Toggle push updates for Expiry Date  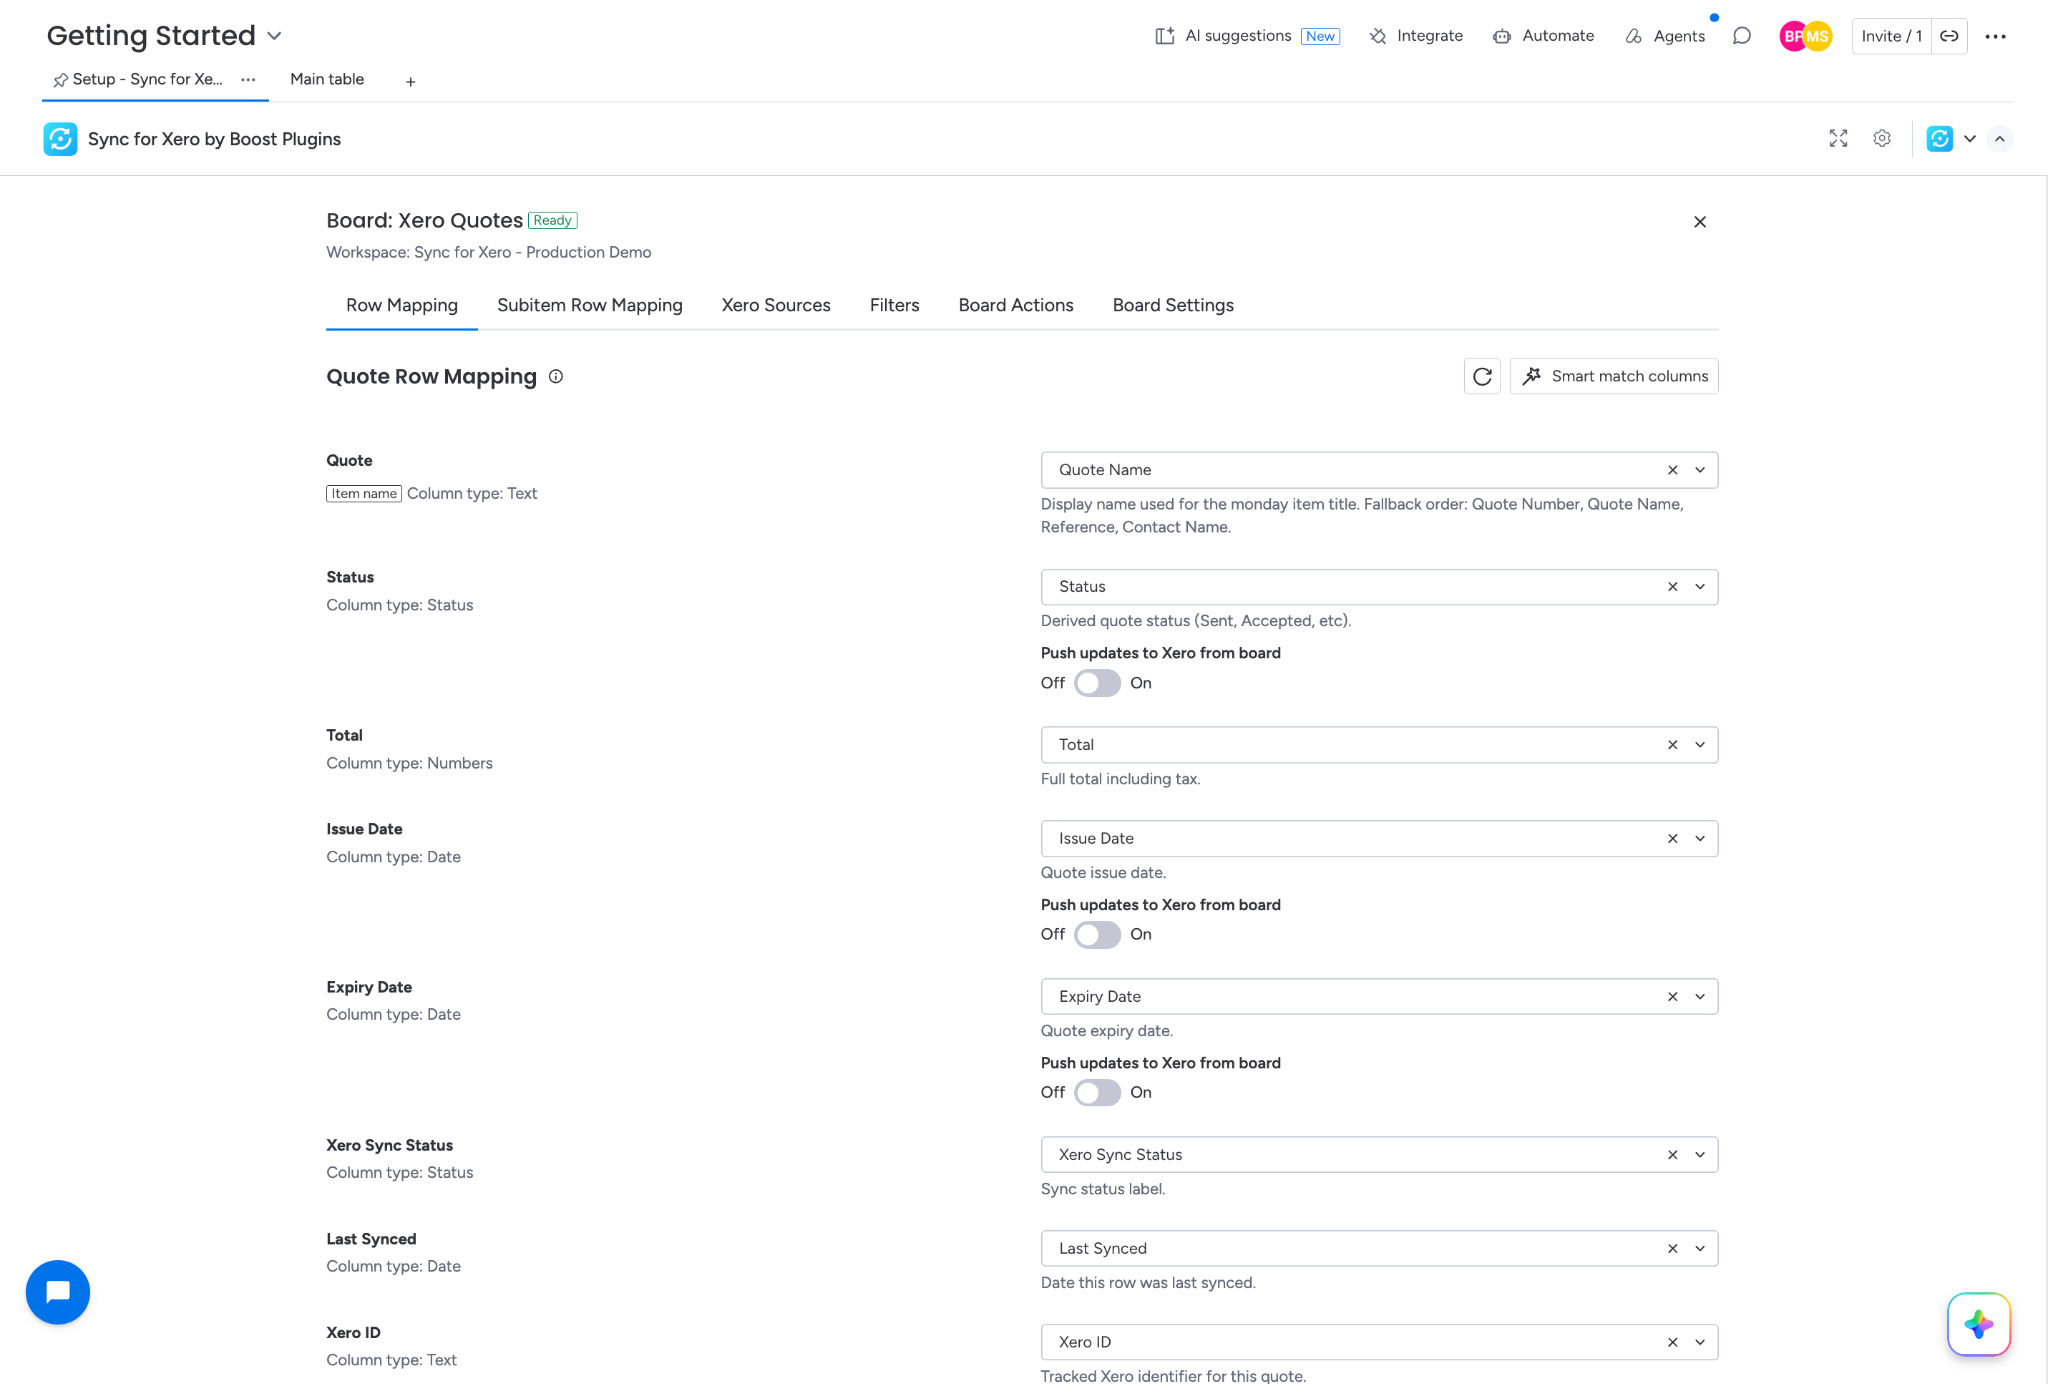pyautogui.click(x=1097, y=1093)
